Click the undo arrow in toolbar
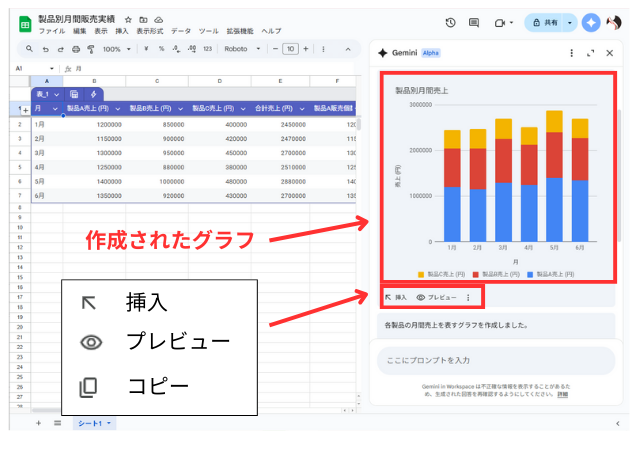Image resolution: width=639 pixels, height=451 pixels. [46, 48]
